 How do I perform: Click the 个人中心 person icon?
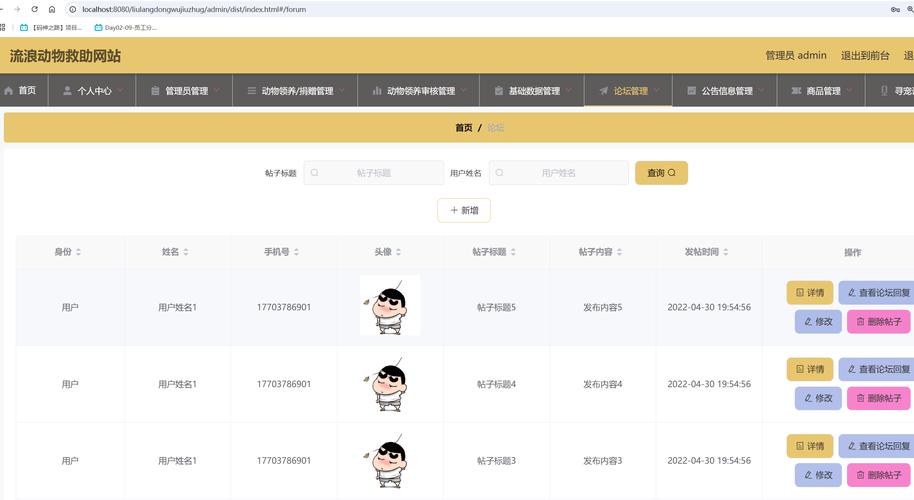coord(67,91)
